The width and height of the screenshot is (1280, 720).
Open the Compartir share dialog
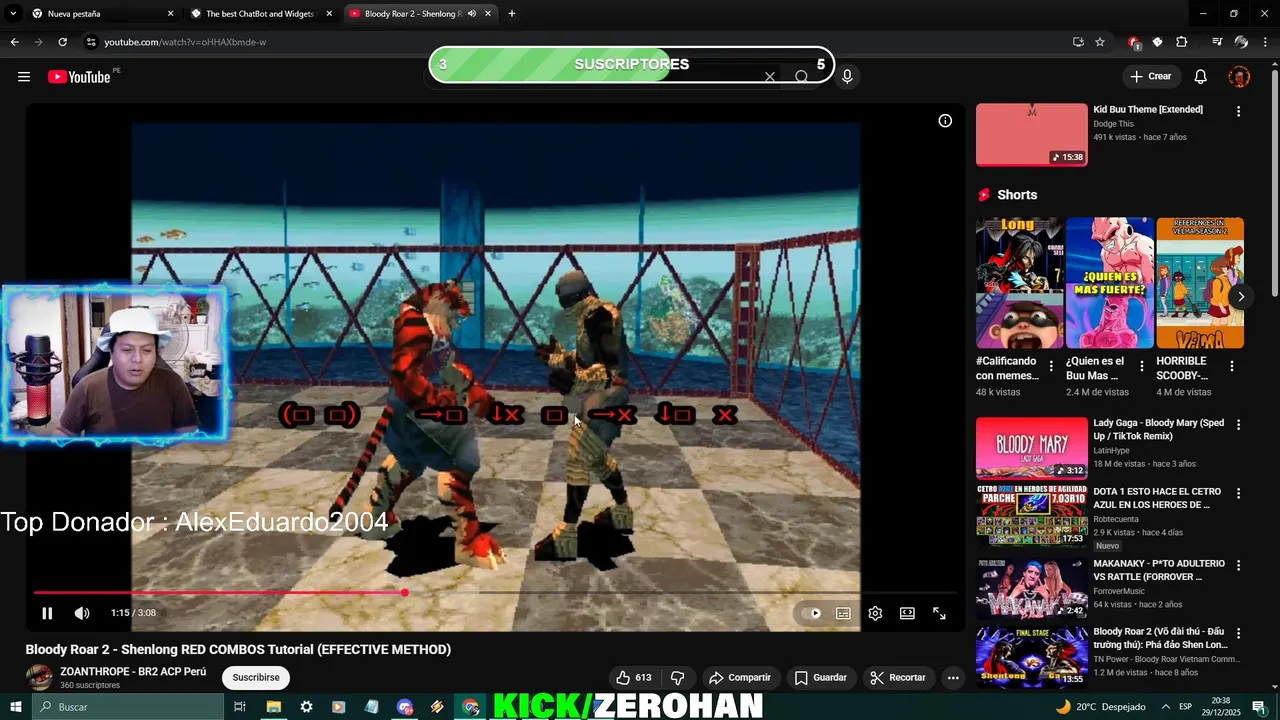[739, 677]
